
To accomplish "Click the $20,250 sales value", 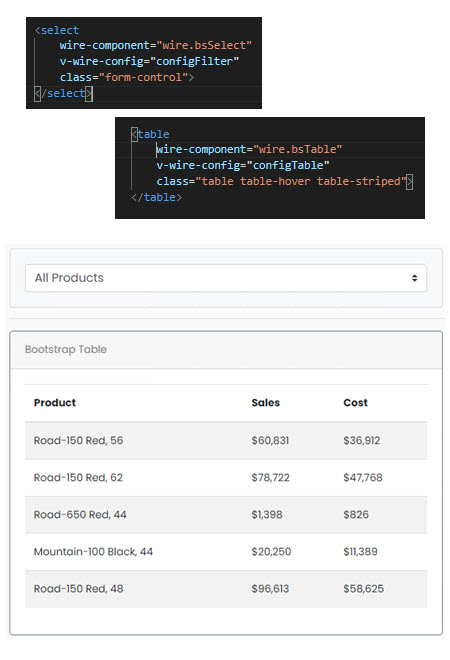I will (271, 552).
